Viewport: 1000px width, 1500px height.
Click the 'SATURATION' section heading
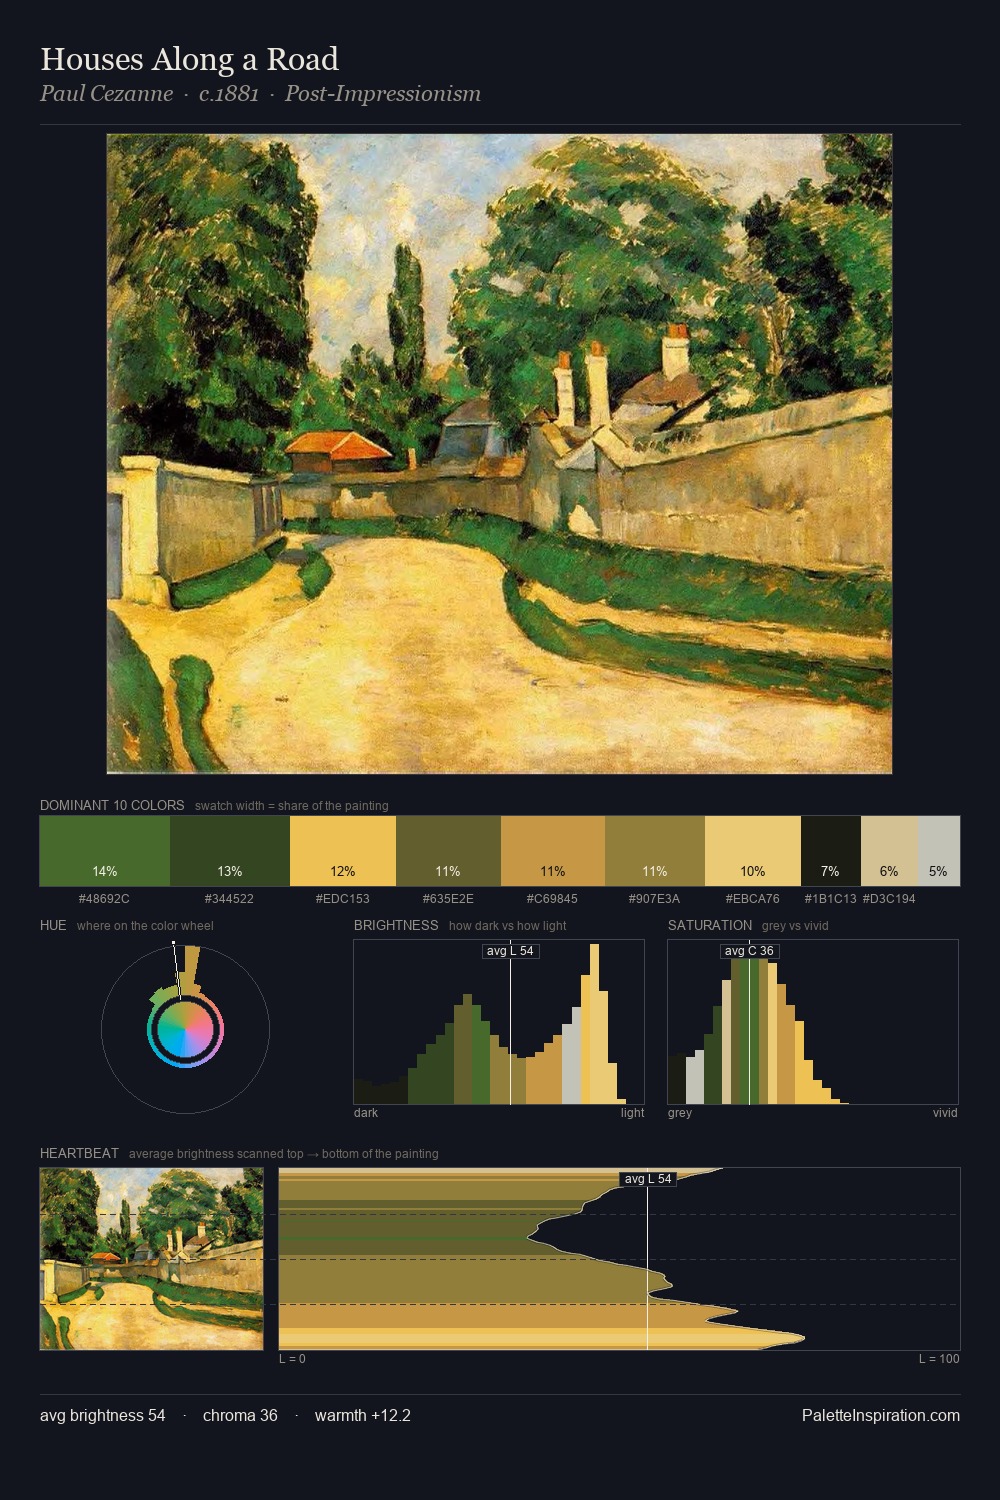710,925
